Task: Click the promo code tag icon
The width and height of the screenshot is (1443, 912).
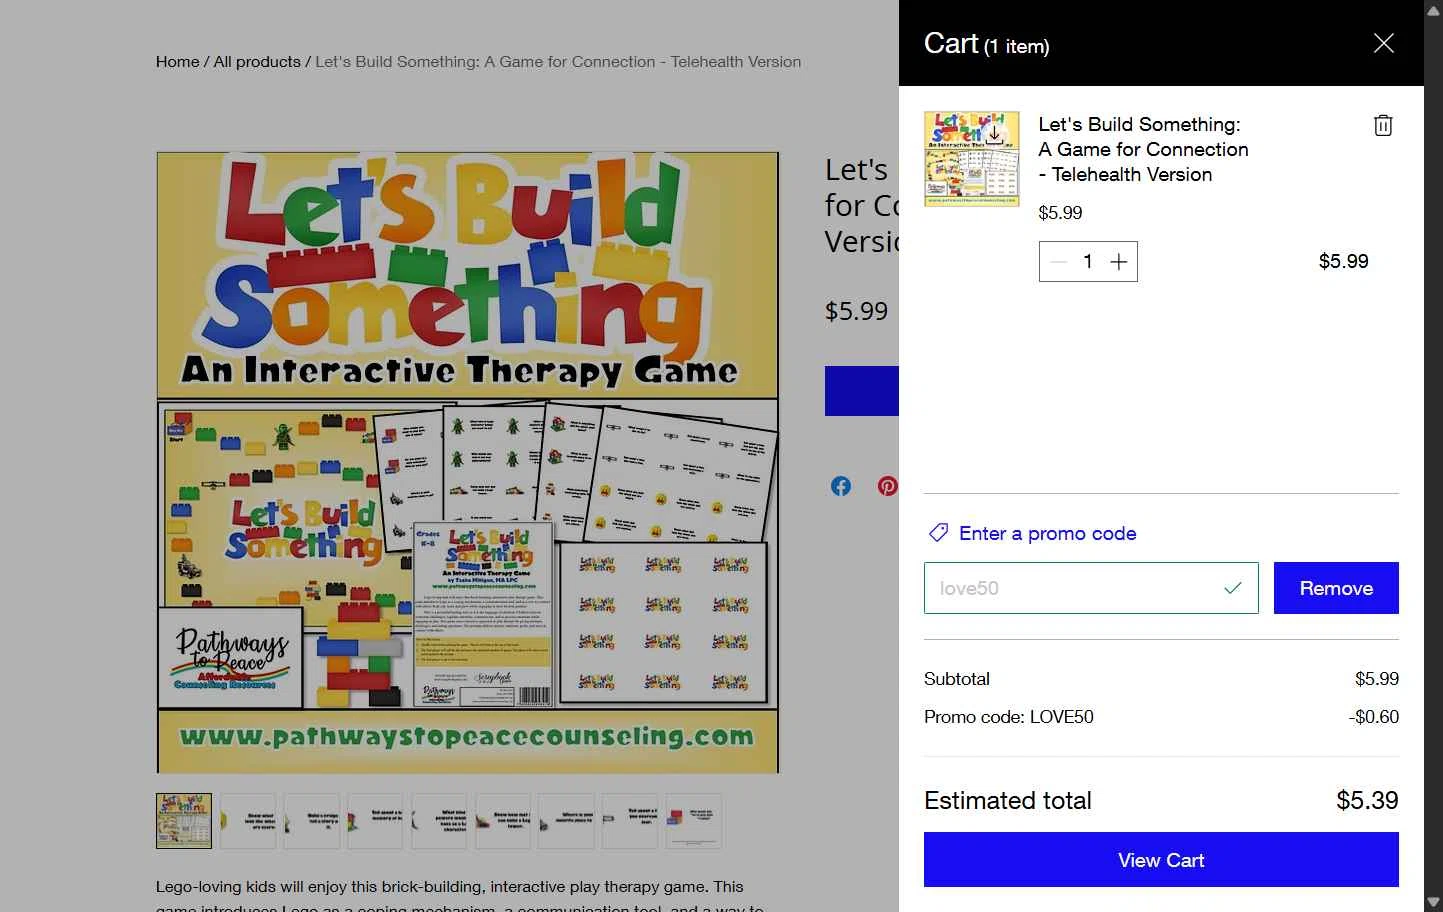Action: pos(938,533)
